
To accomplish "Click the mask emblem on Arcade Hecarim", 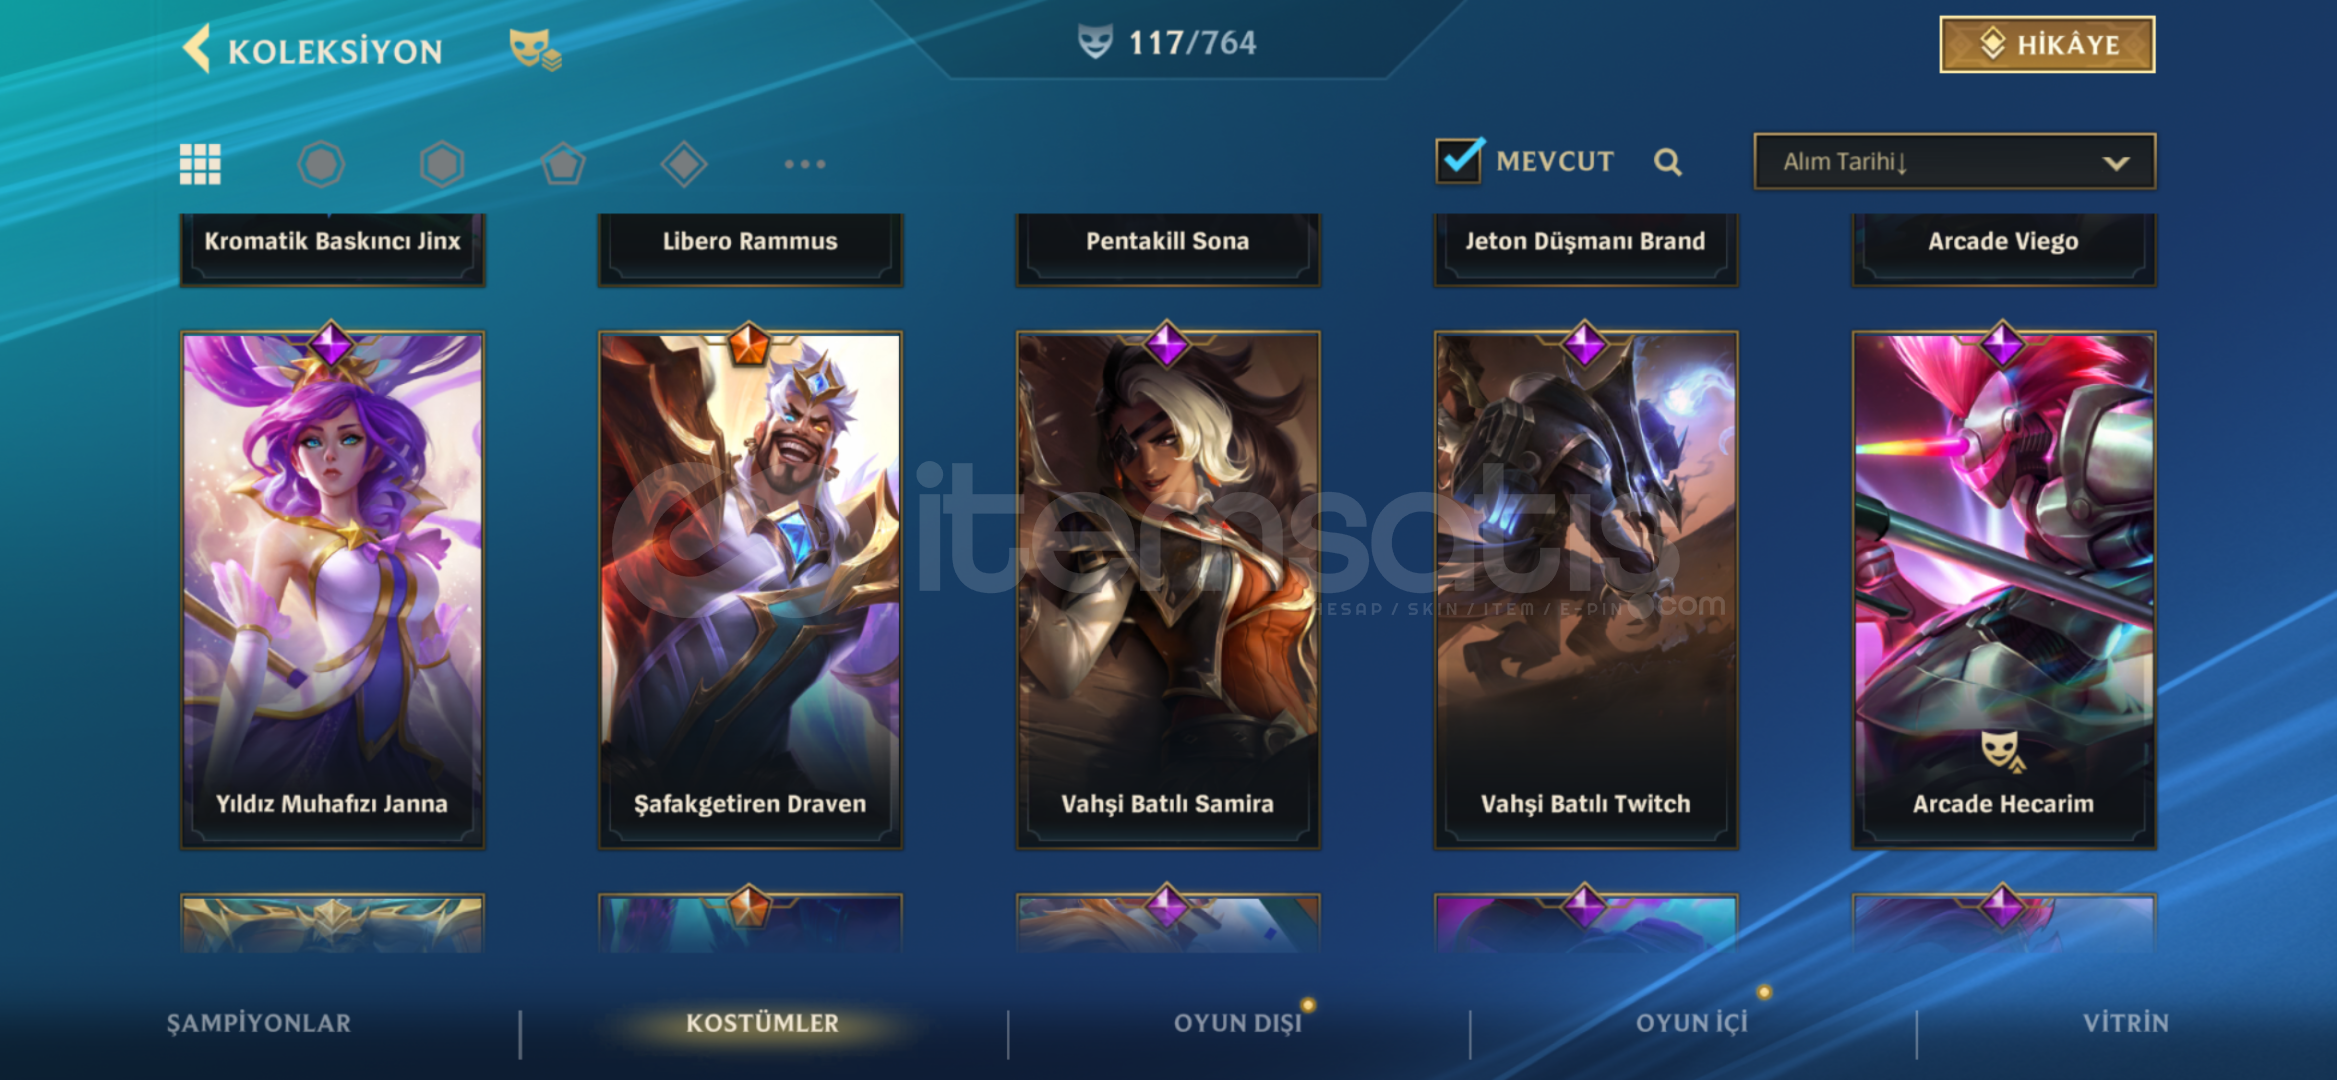I will point(2002,750).
